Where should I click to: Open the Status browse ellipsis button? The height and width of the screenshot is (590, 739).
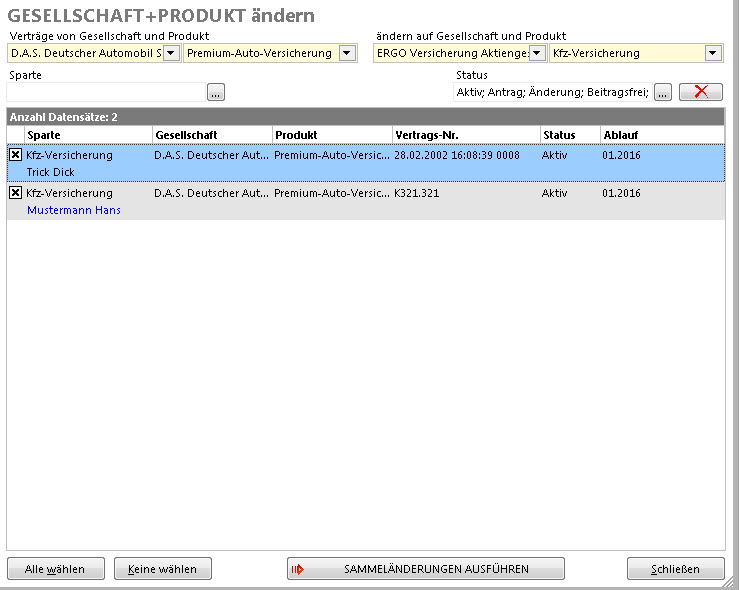[x=663, y=92]
